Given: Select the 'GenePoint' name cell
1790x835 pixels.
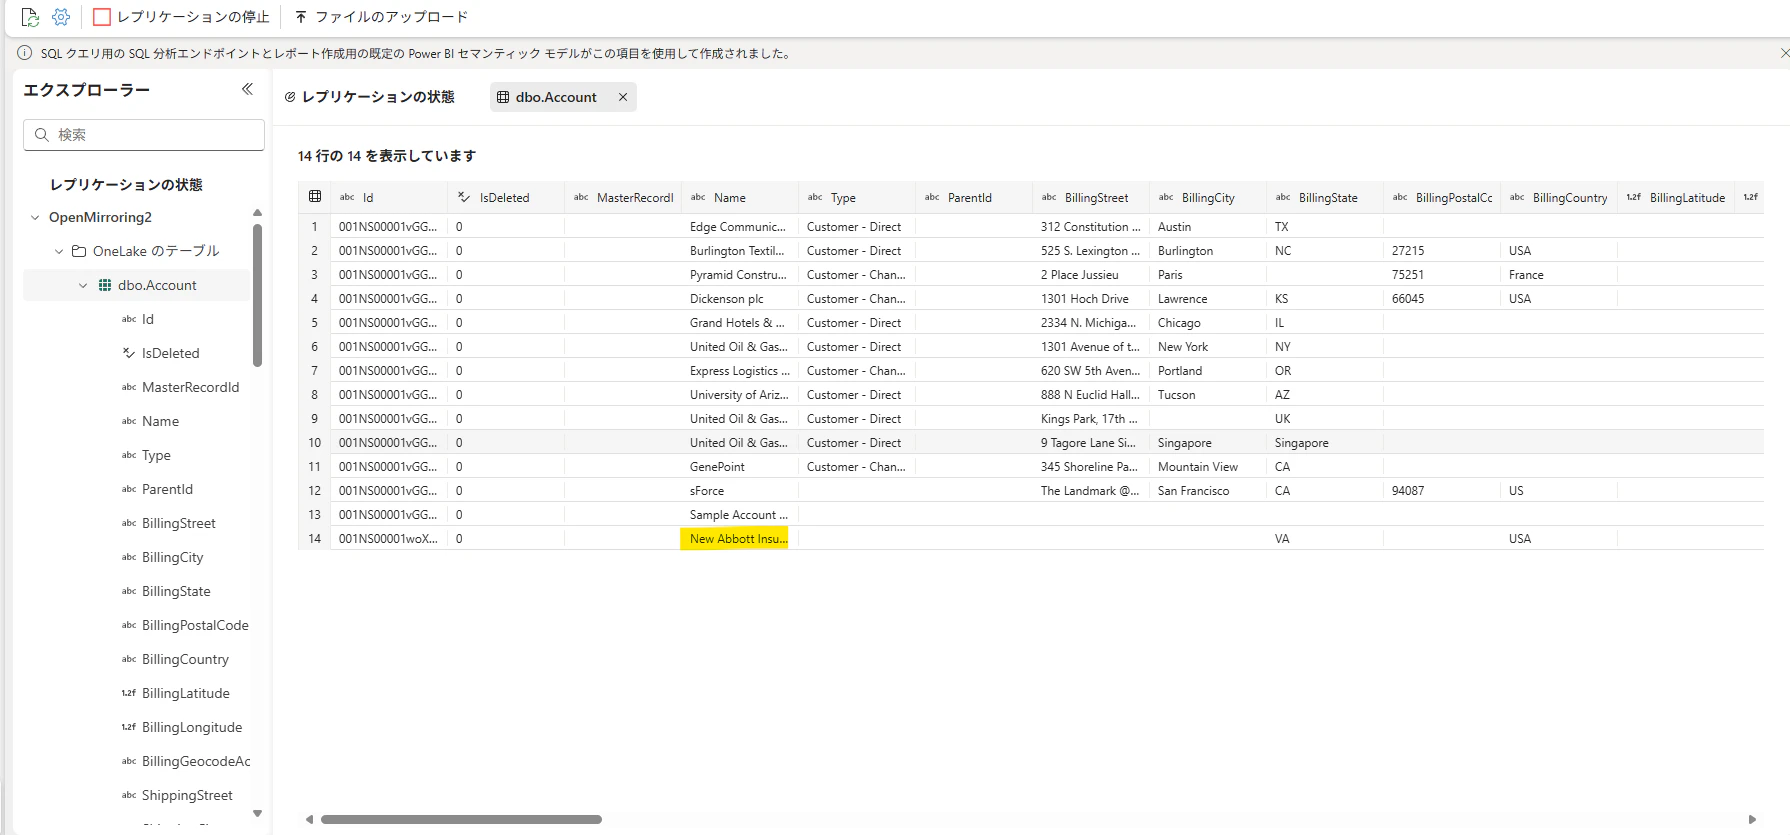Looking at the screenshot, I should pos(740,467).
